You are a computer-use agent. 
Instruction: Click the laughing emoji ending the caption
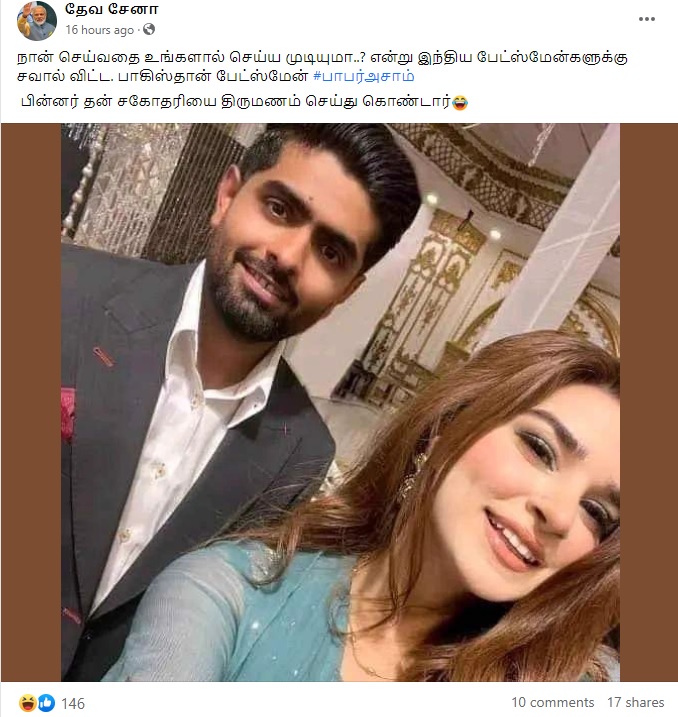460,102
